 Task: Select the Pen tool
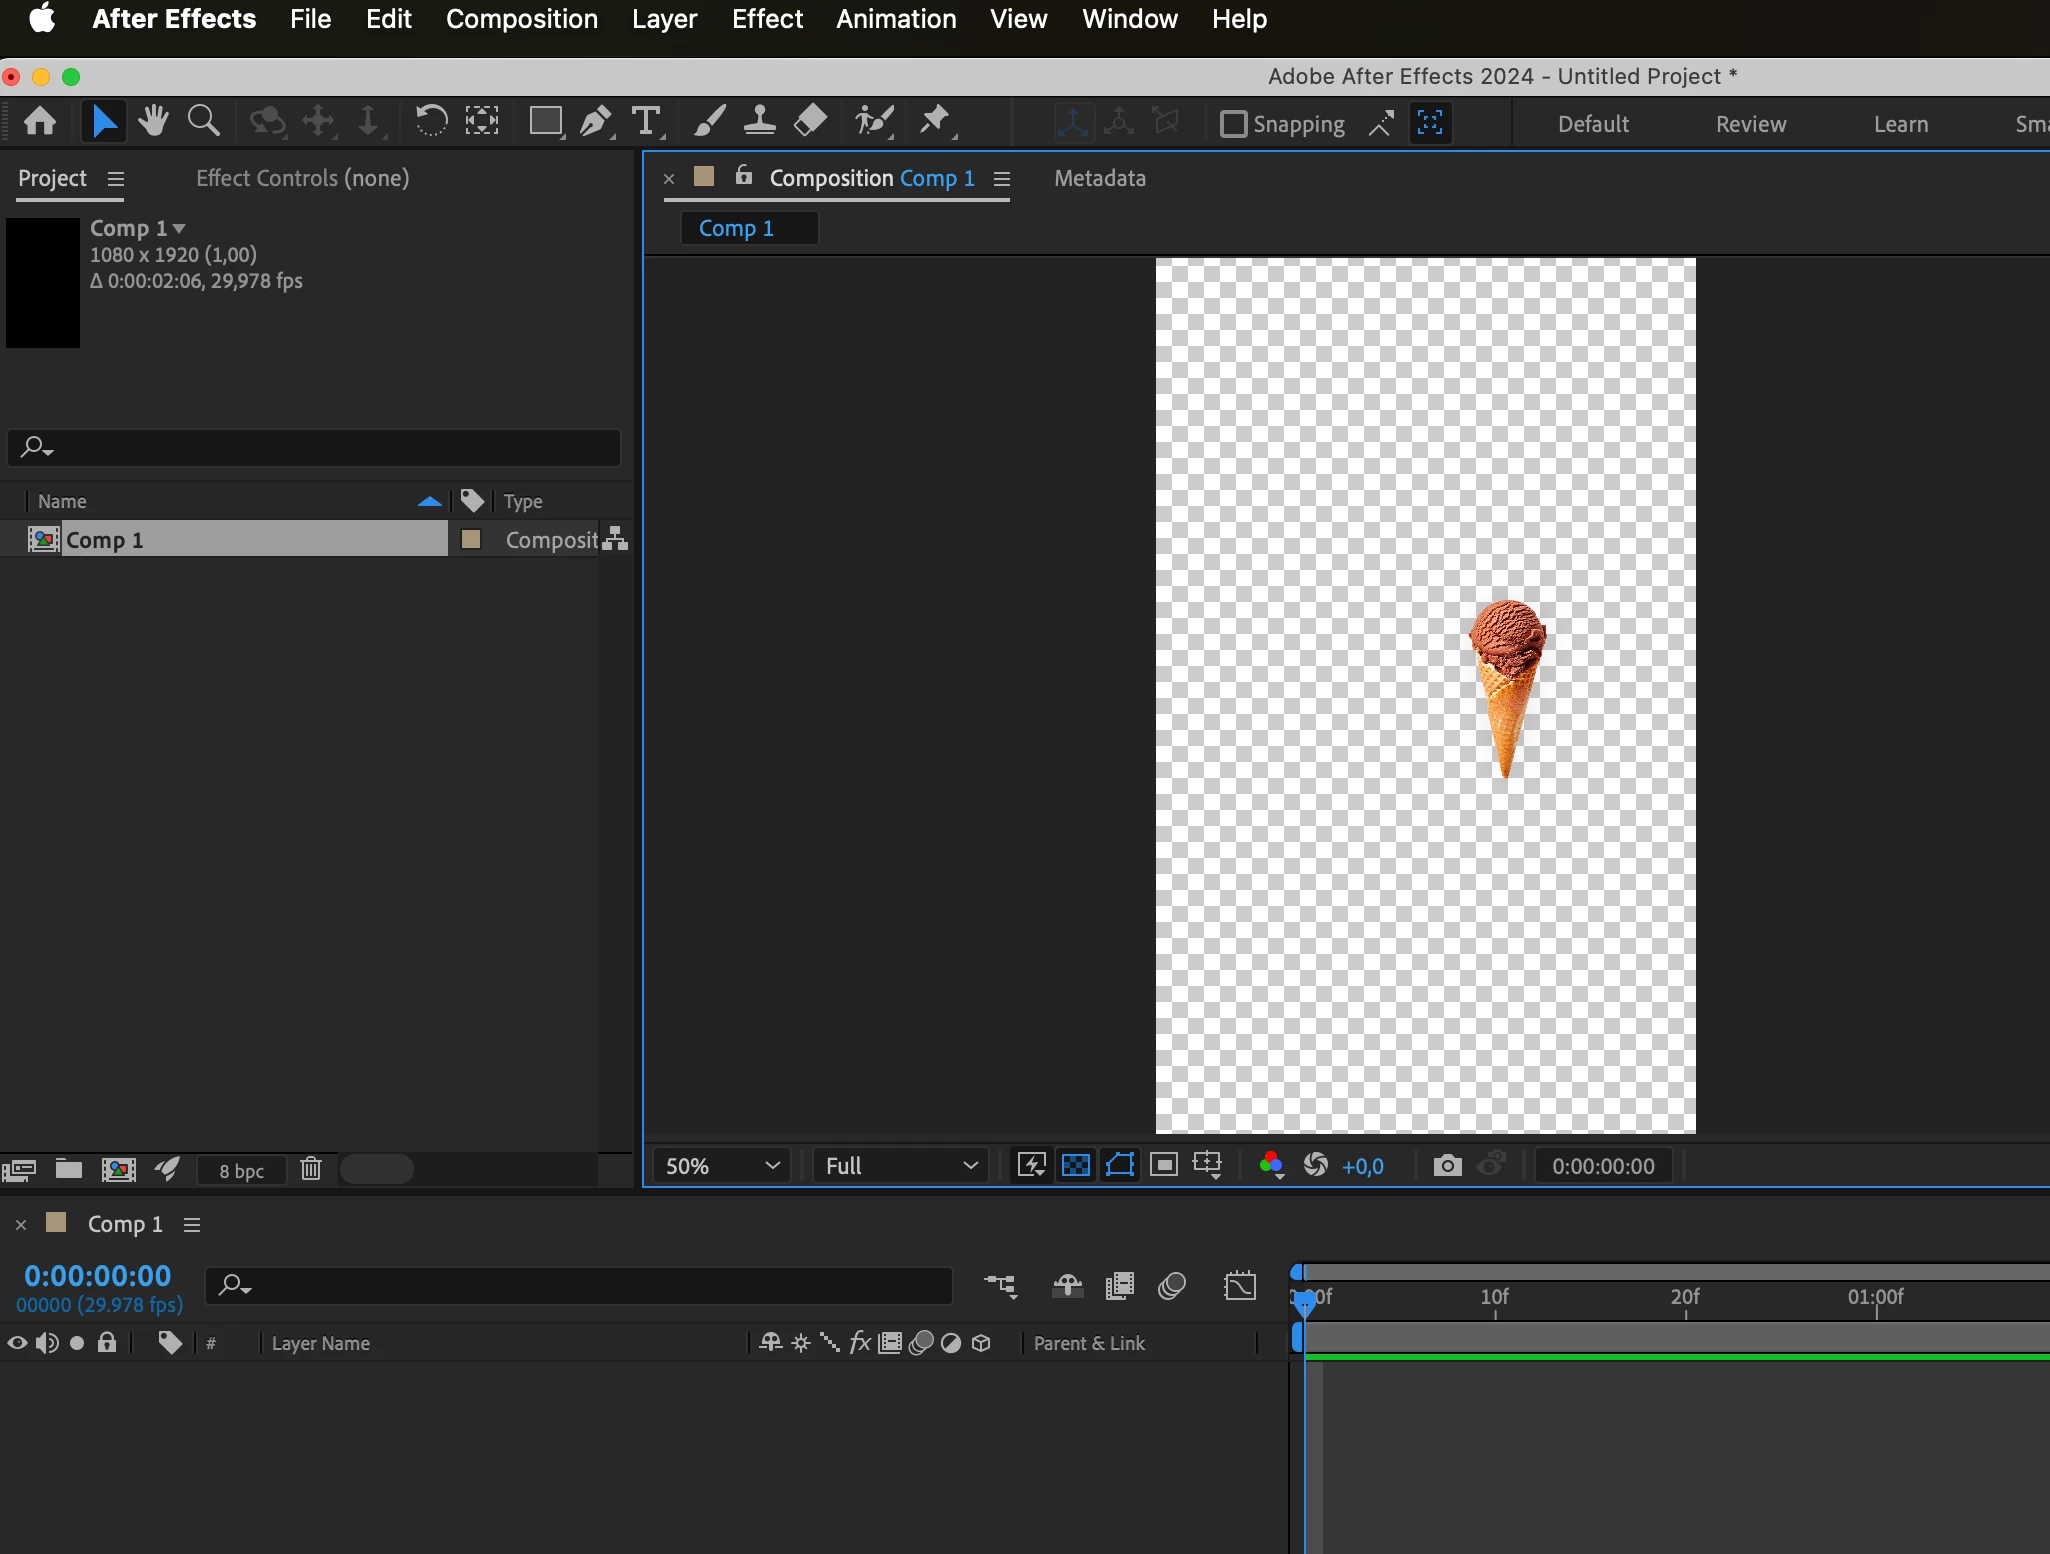[596, 122]
